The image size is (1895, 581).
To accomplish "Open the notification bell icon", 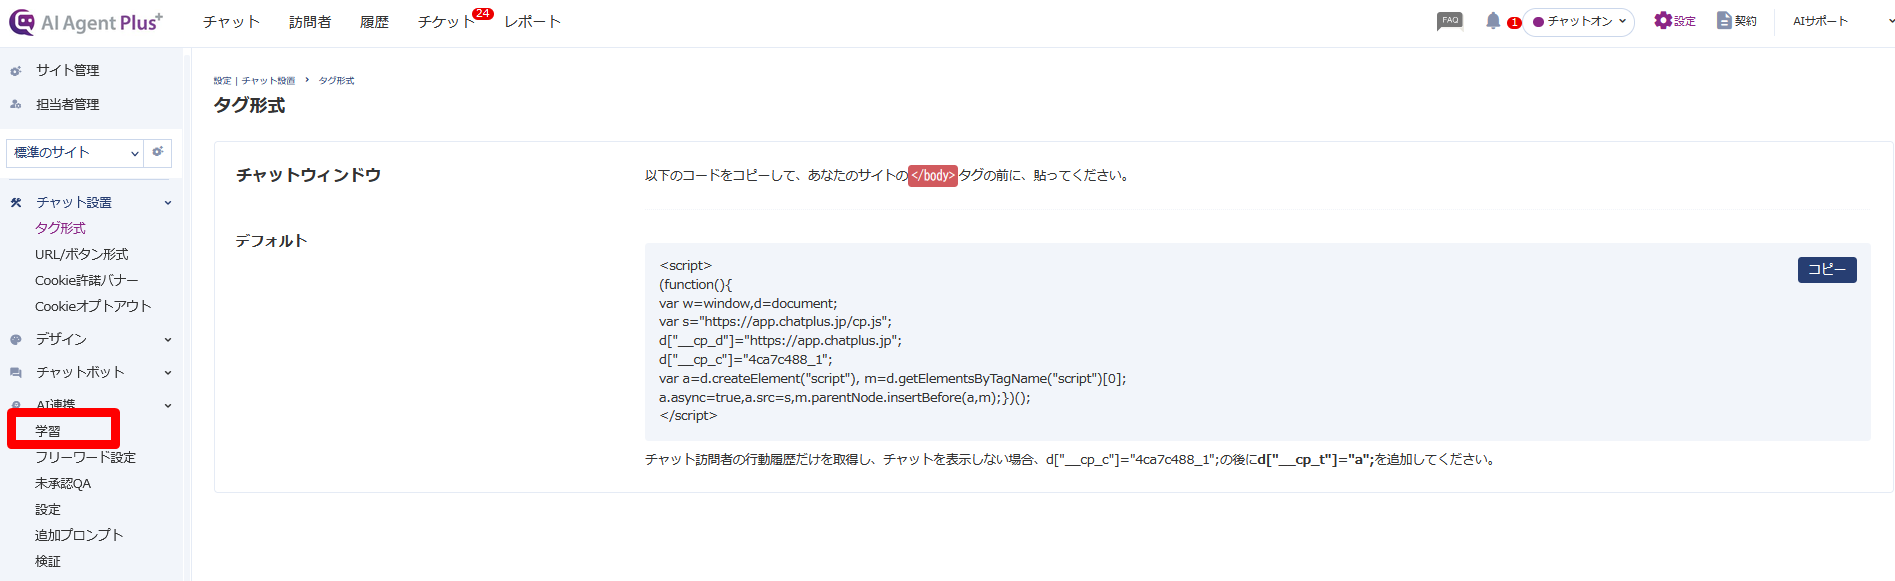I will 1493,21.
